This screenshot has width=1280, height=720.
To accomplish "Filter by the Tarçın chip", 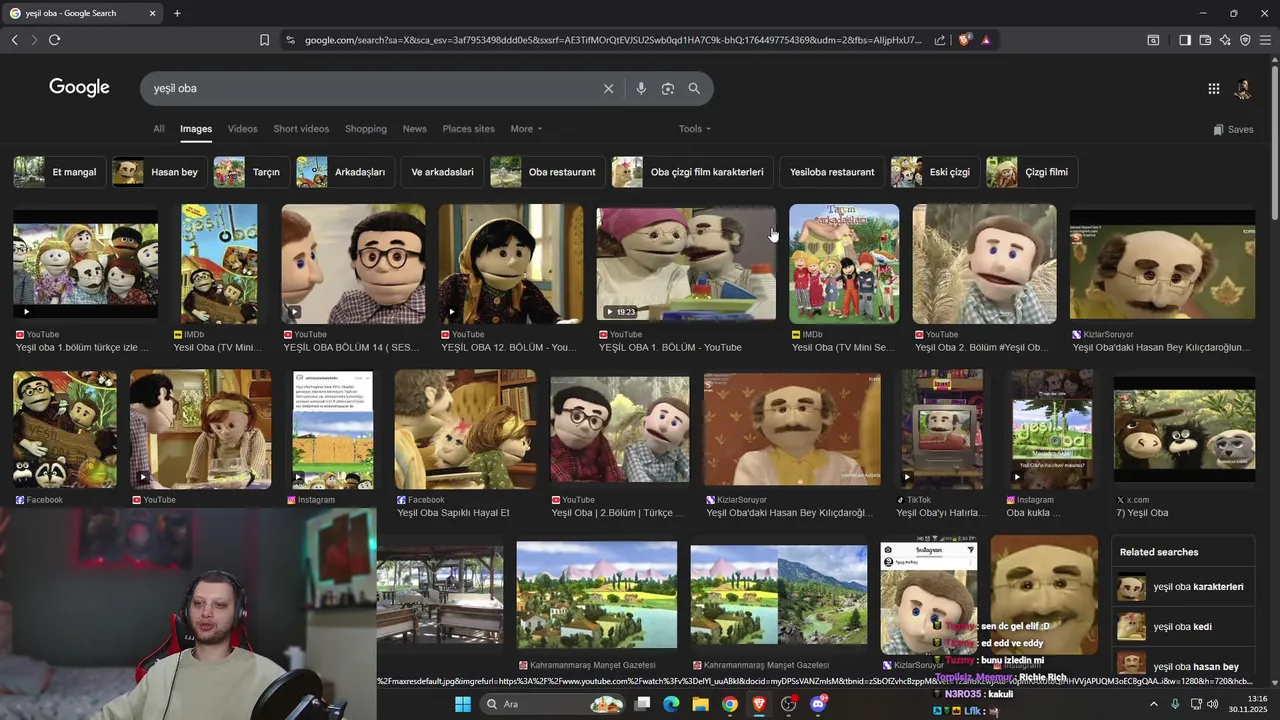I will point(251,172).
